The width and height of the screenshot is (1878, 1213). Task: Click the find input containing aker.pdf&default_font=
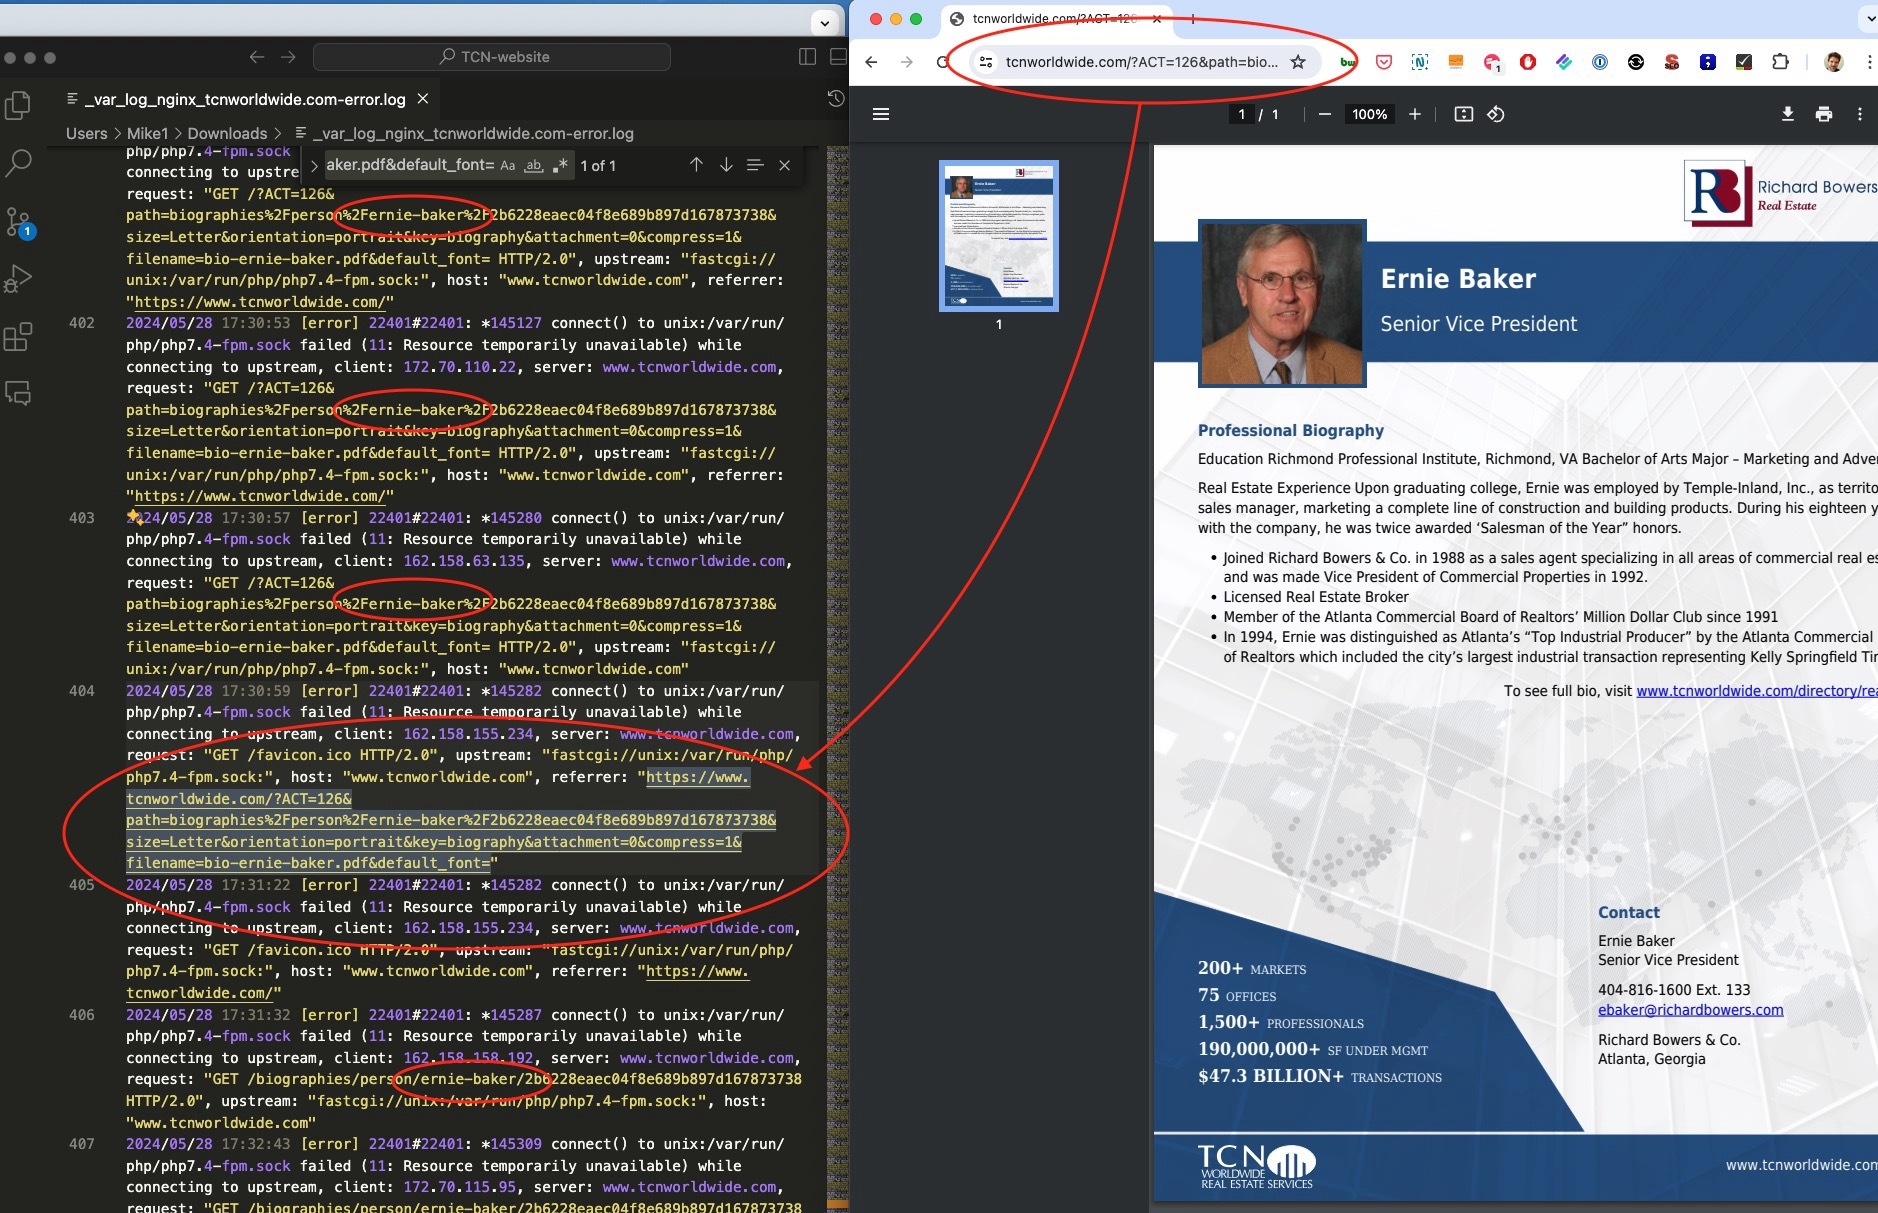[x=410, y=165]
